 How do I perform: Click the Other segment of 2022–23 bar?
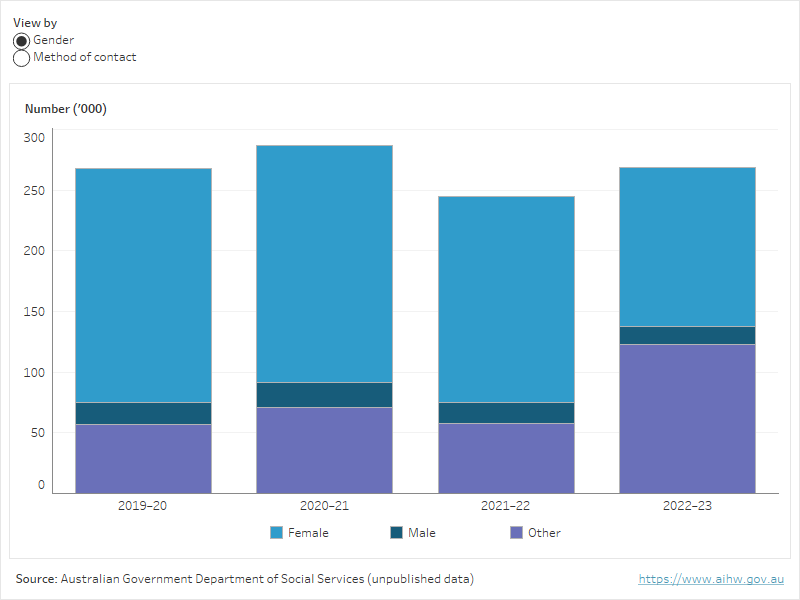[687, 418]
